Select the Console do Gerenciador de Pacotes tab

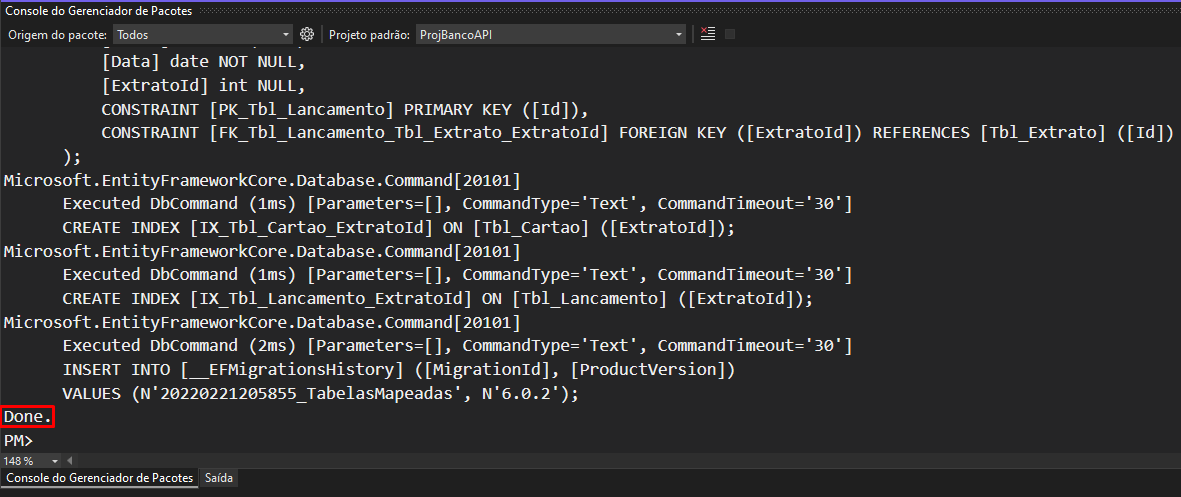click(x=99, y=478)
